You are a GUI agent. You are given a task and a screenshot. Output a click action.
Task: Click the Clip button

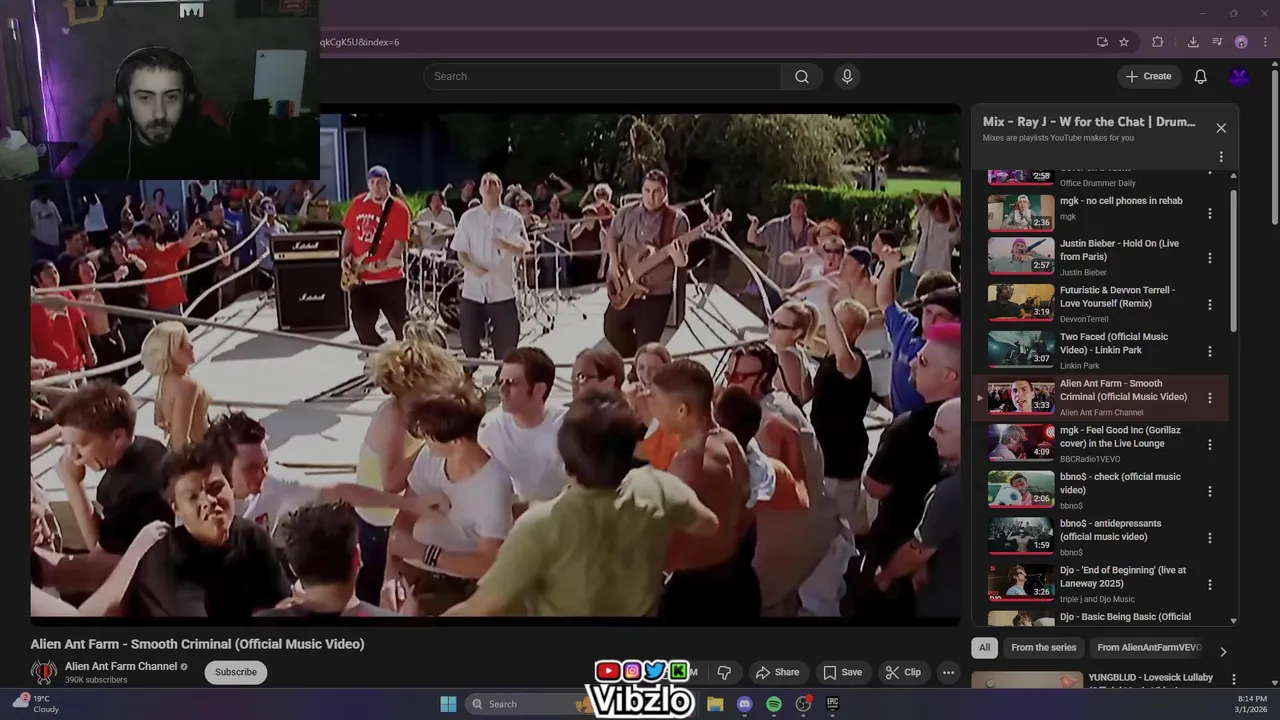click(x=903, y=672)
